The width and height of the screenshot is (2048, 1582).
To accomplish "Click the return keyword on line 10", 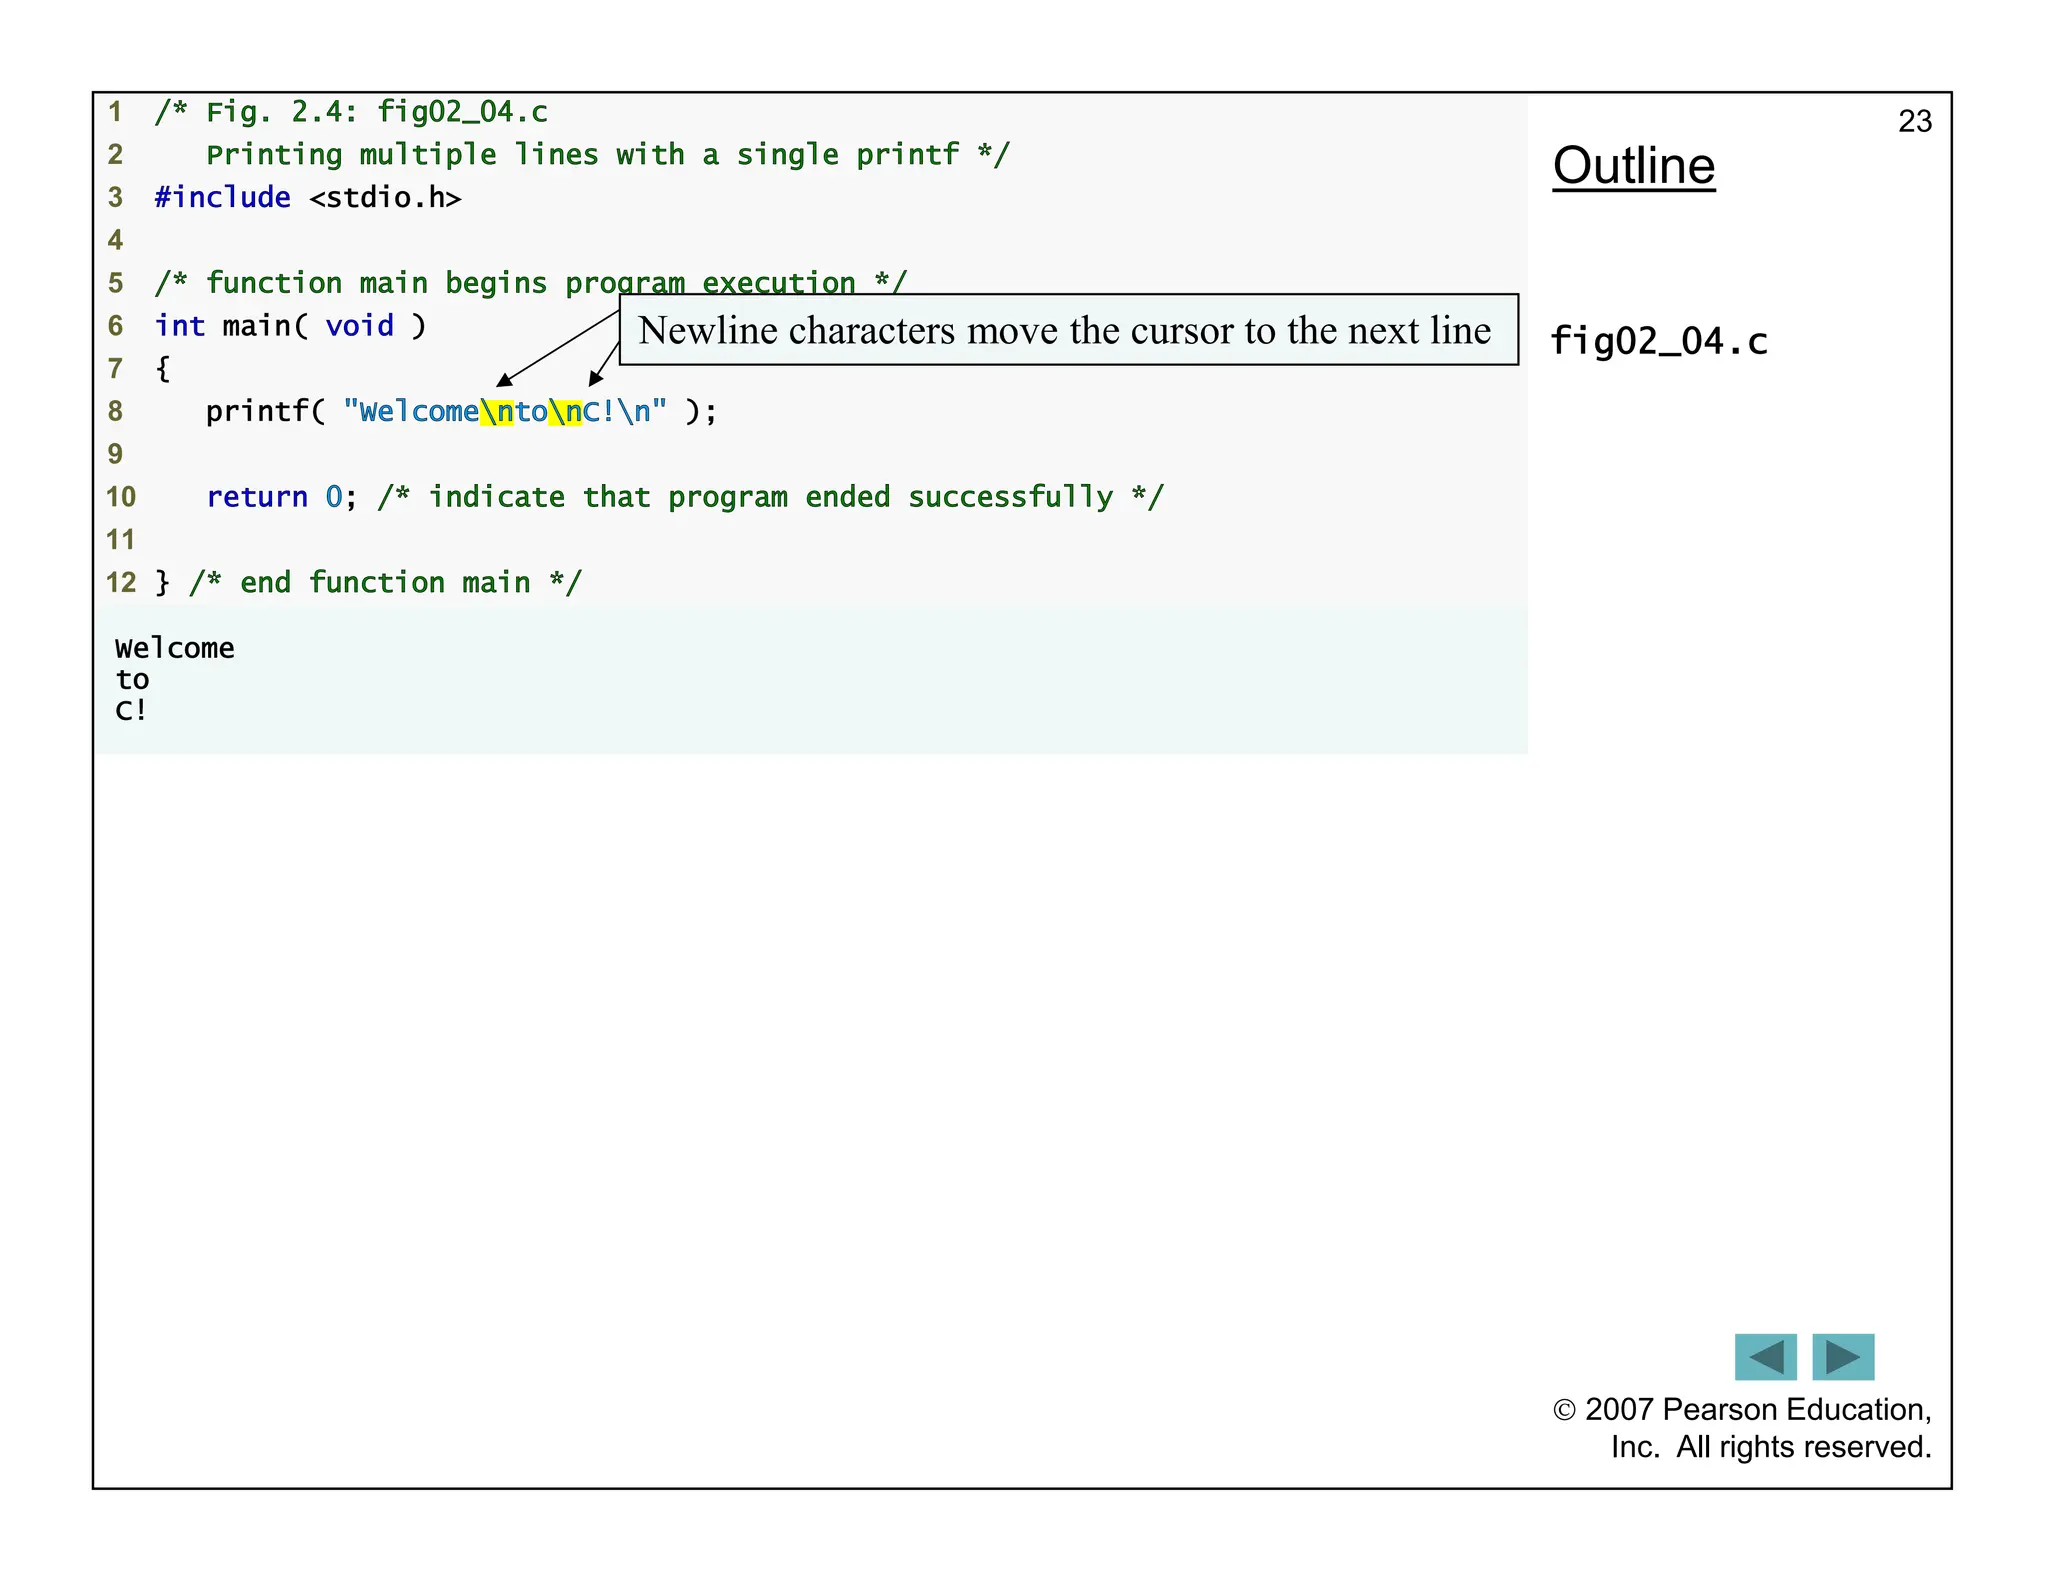I will [257, 497].
